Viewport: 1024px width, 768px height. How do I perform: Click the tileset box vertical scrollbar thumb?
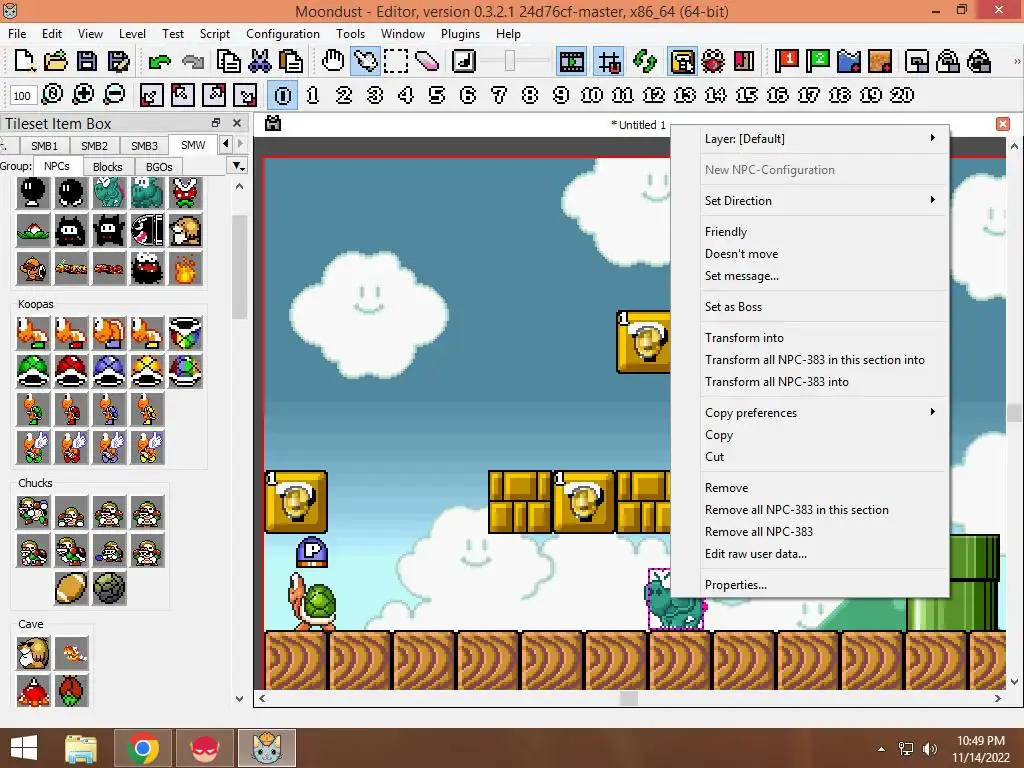tap(240, 266)
